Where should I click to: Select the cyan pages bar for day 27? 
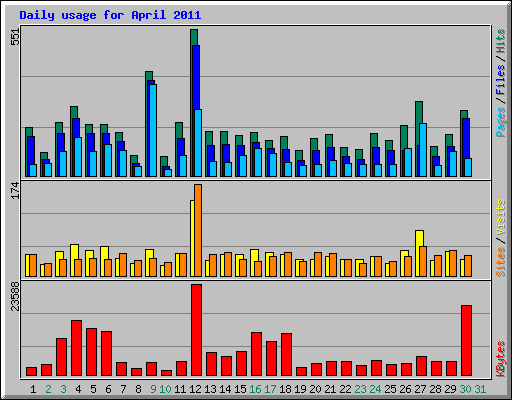pos(423,150)
